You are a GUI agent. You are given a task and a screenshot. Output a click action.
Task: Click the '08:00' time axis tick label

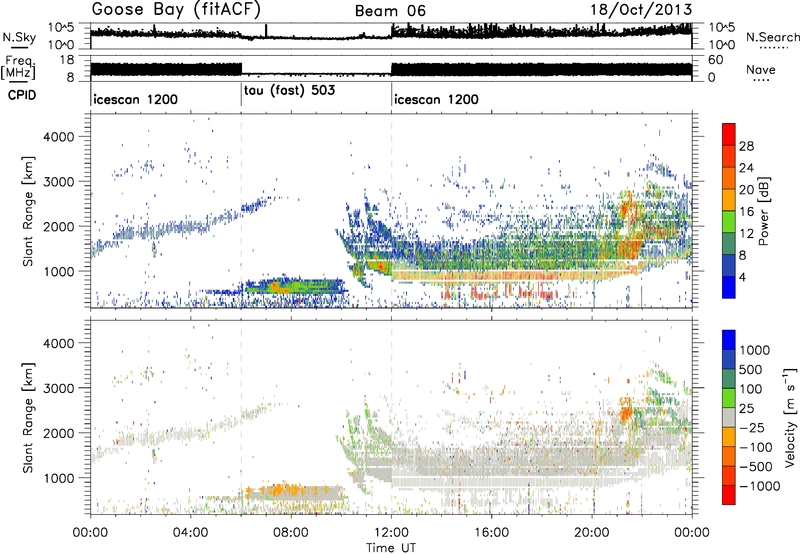(x=291, y=533)
